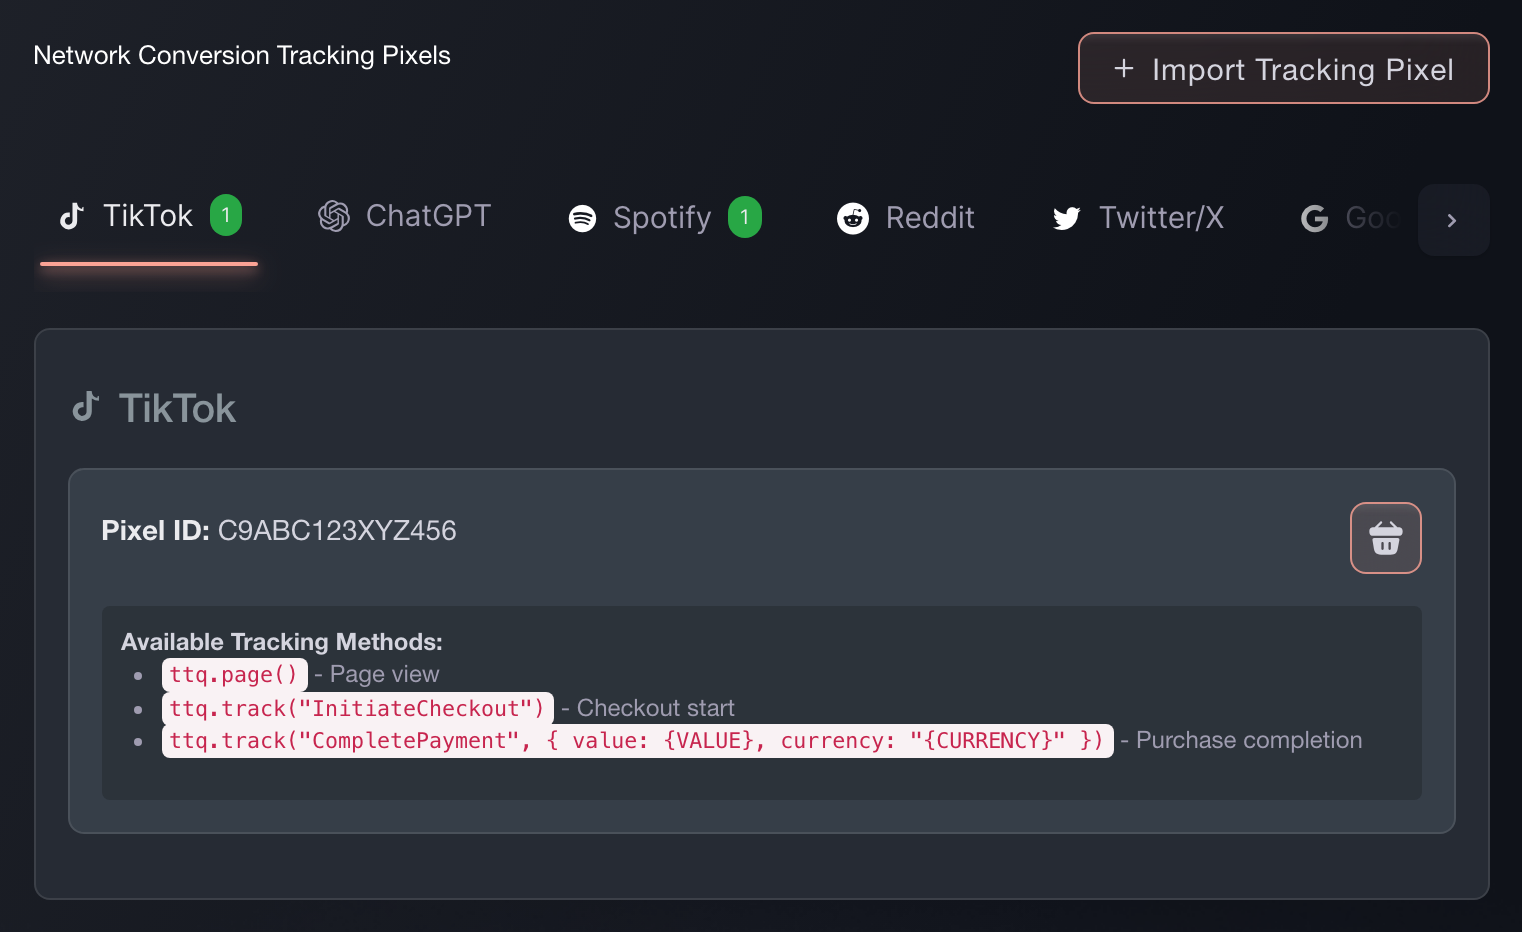Click the Import Tracking Pixel button
Image resolution: width=1522 pixels, height=932 pixels.
[1283, 68]
